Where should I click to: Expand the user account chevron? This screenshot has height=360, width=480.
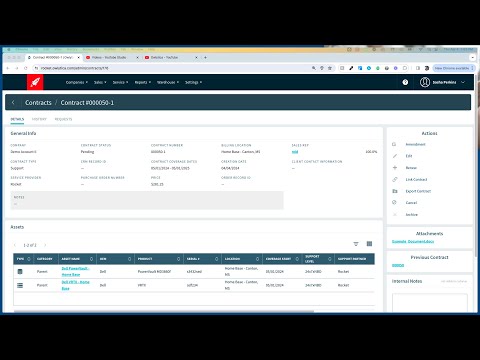click(463, 82)
